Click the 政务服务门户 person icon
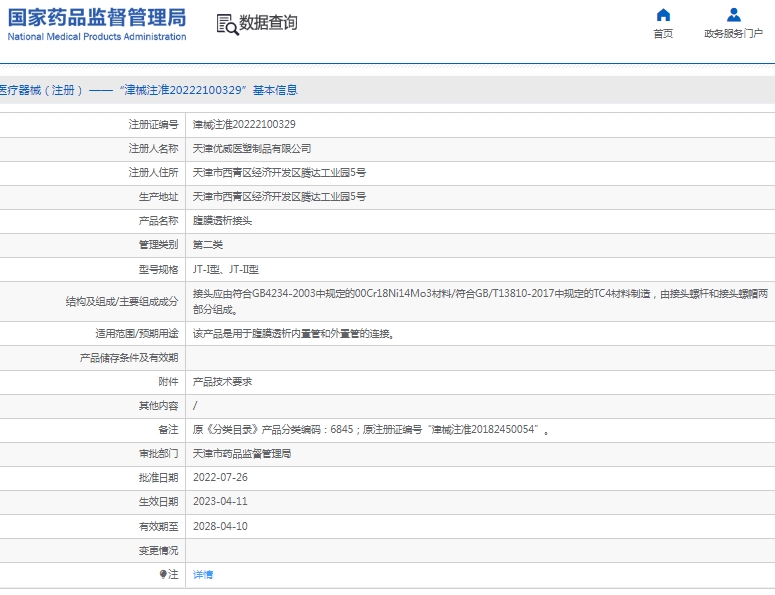Screen dimensions: 775x595 [x=733, y=15]
